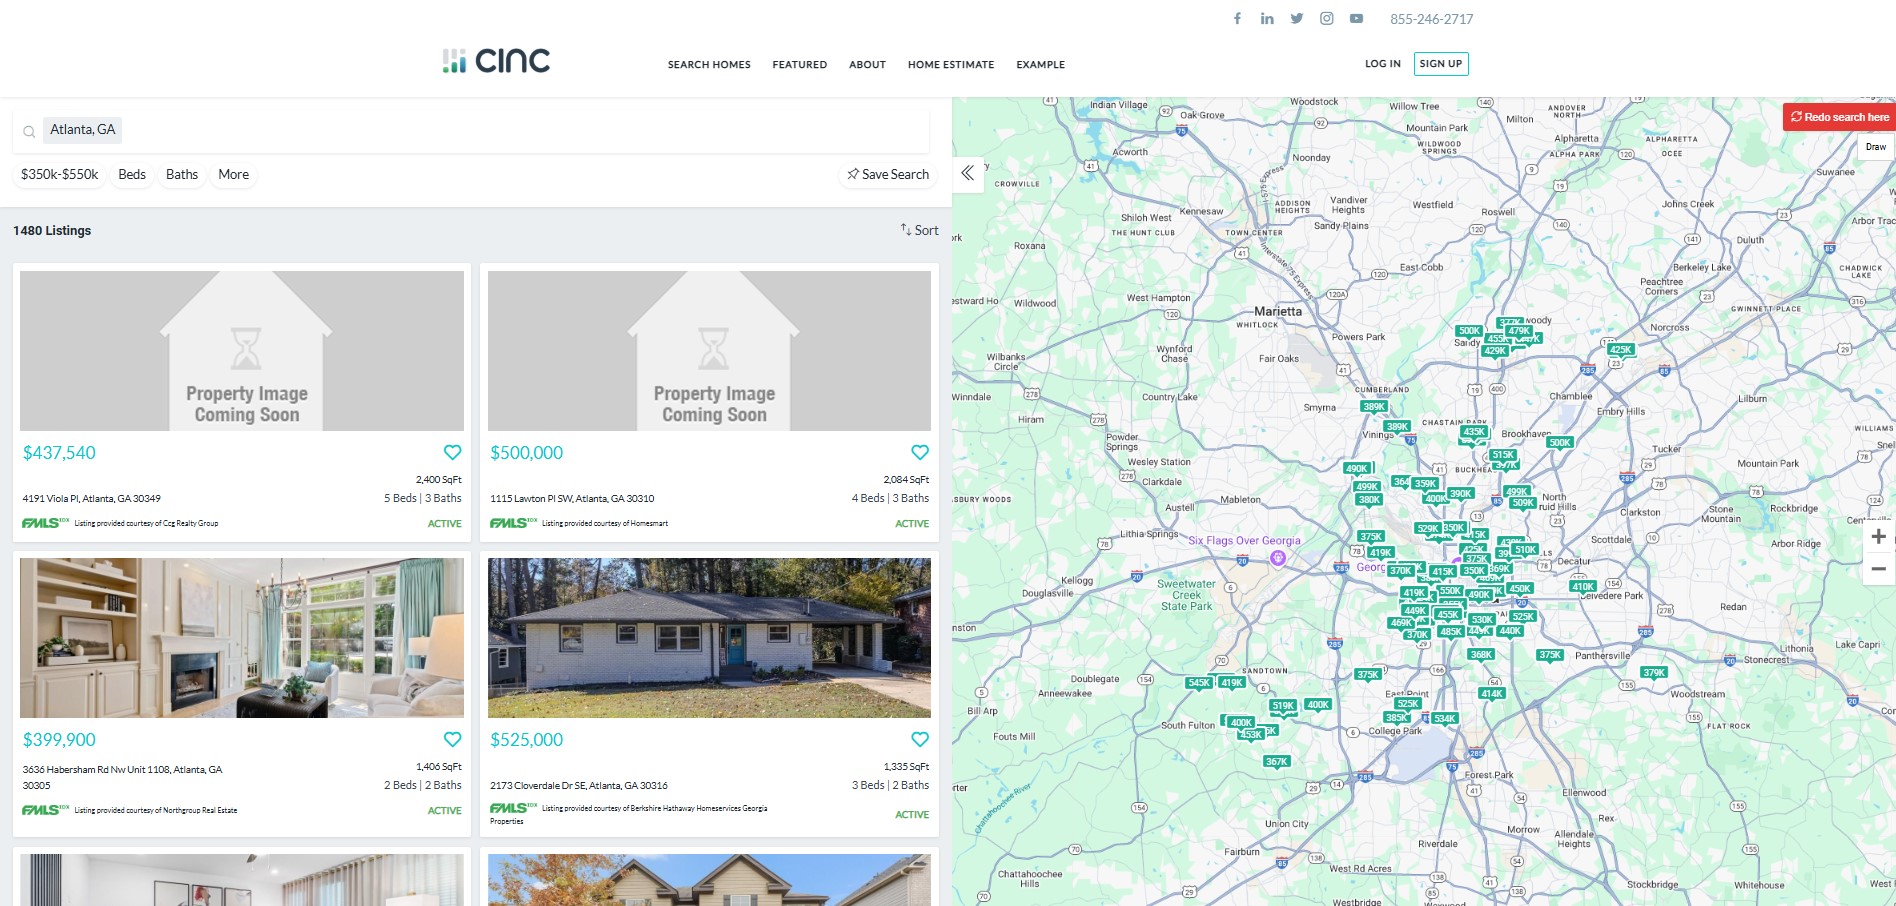Click the Sign Up button

(1441, 64)
